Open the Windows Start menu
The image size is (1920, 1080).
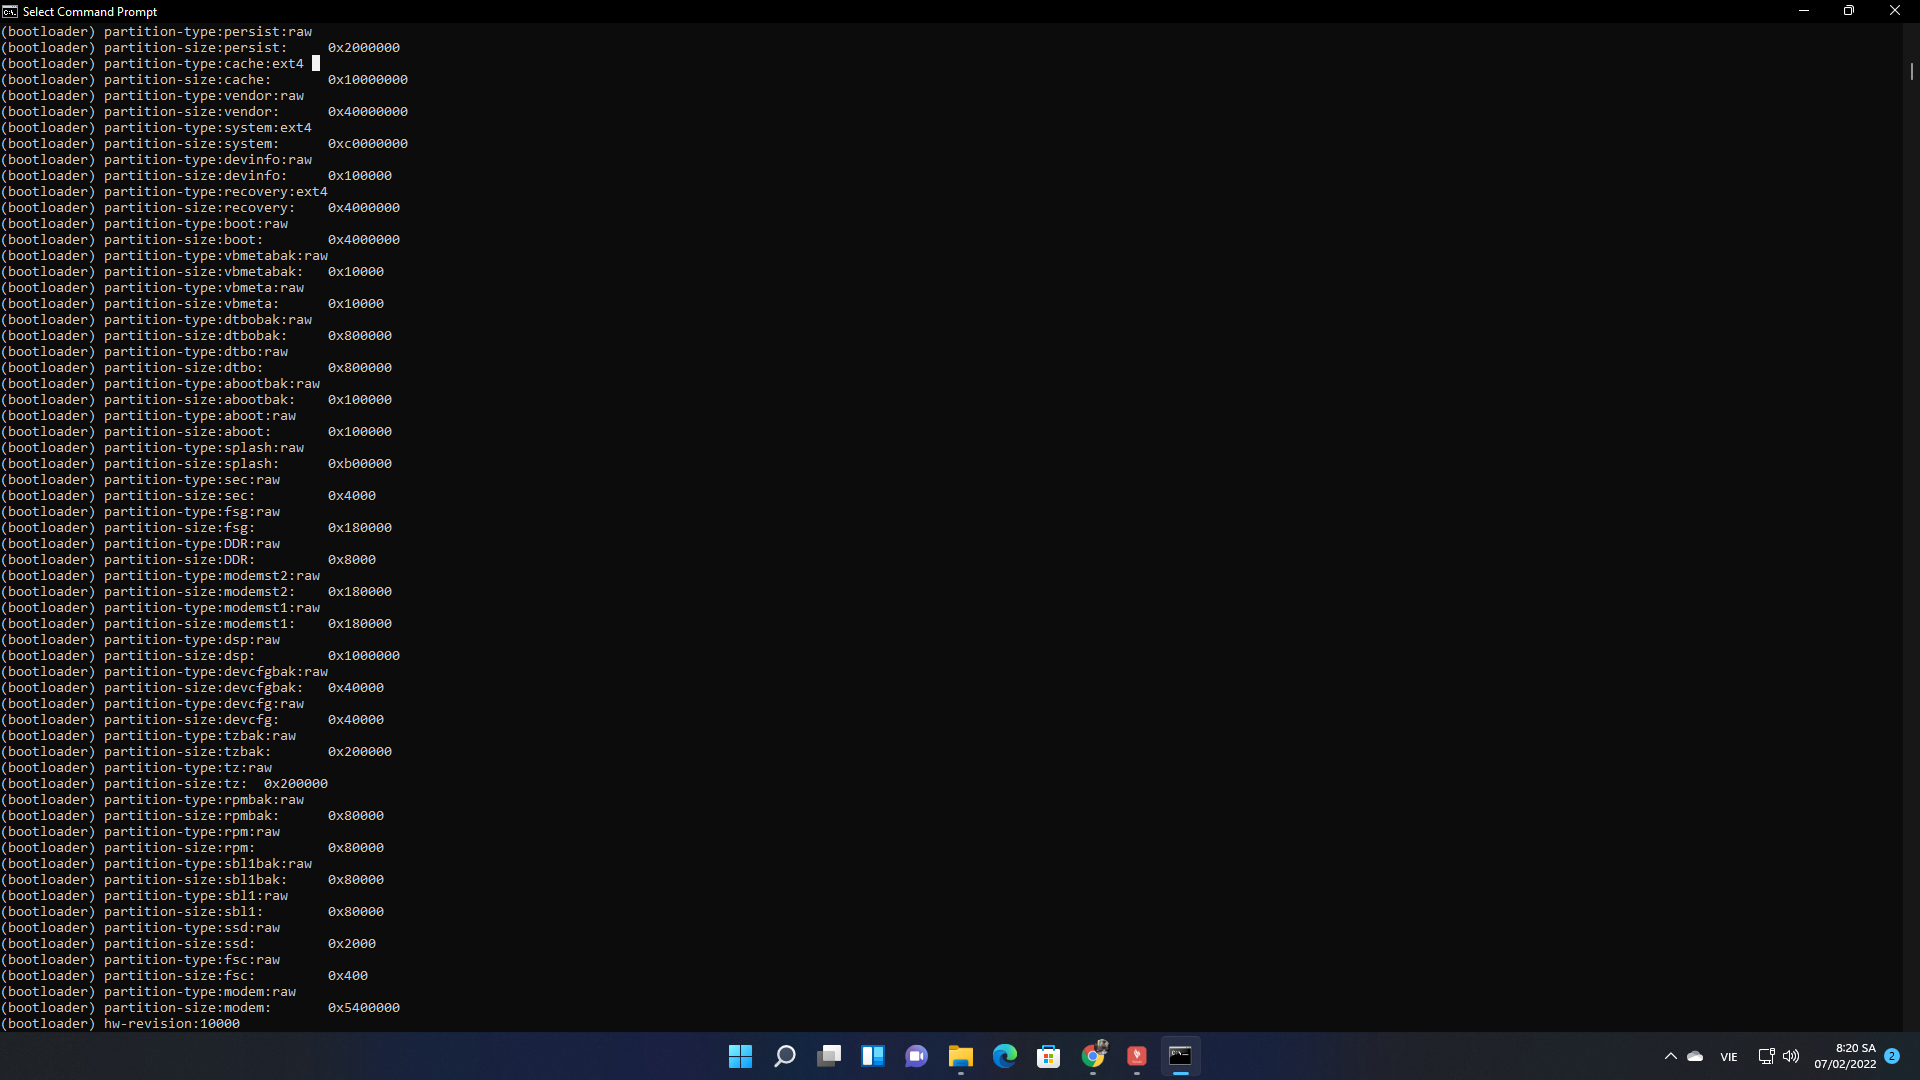[740, 1056]
